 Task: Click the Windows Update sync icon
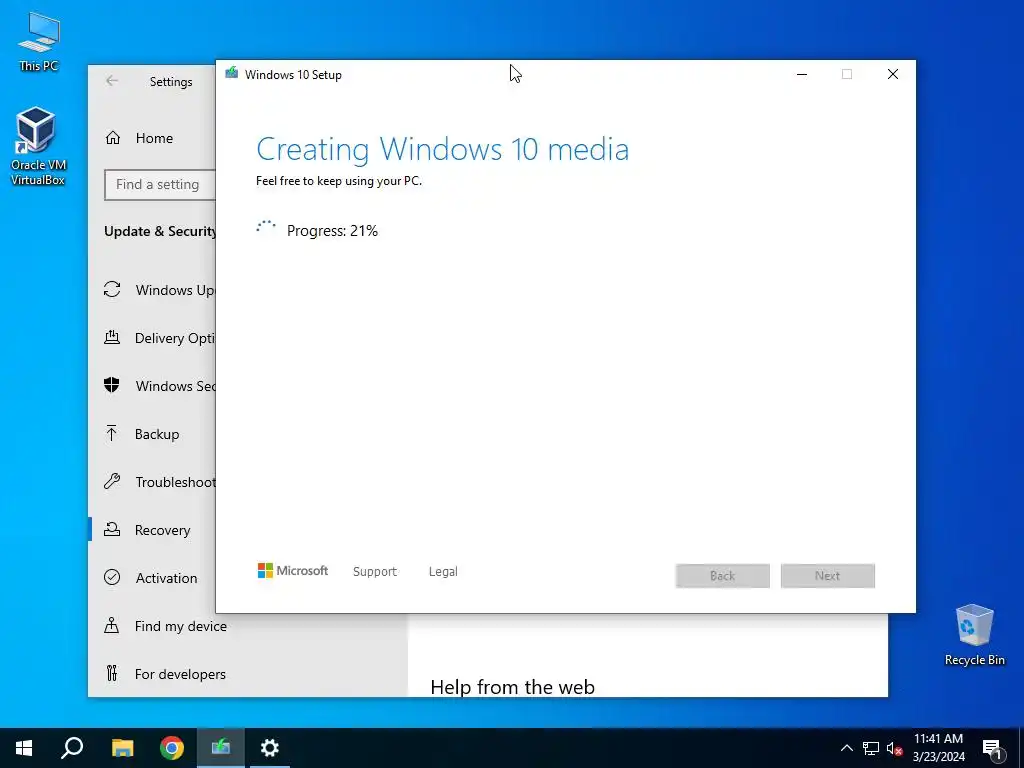pos(112,289)
